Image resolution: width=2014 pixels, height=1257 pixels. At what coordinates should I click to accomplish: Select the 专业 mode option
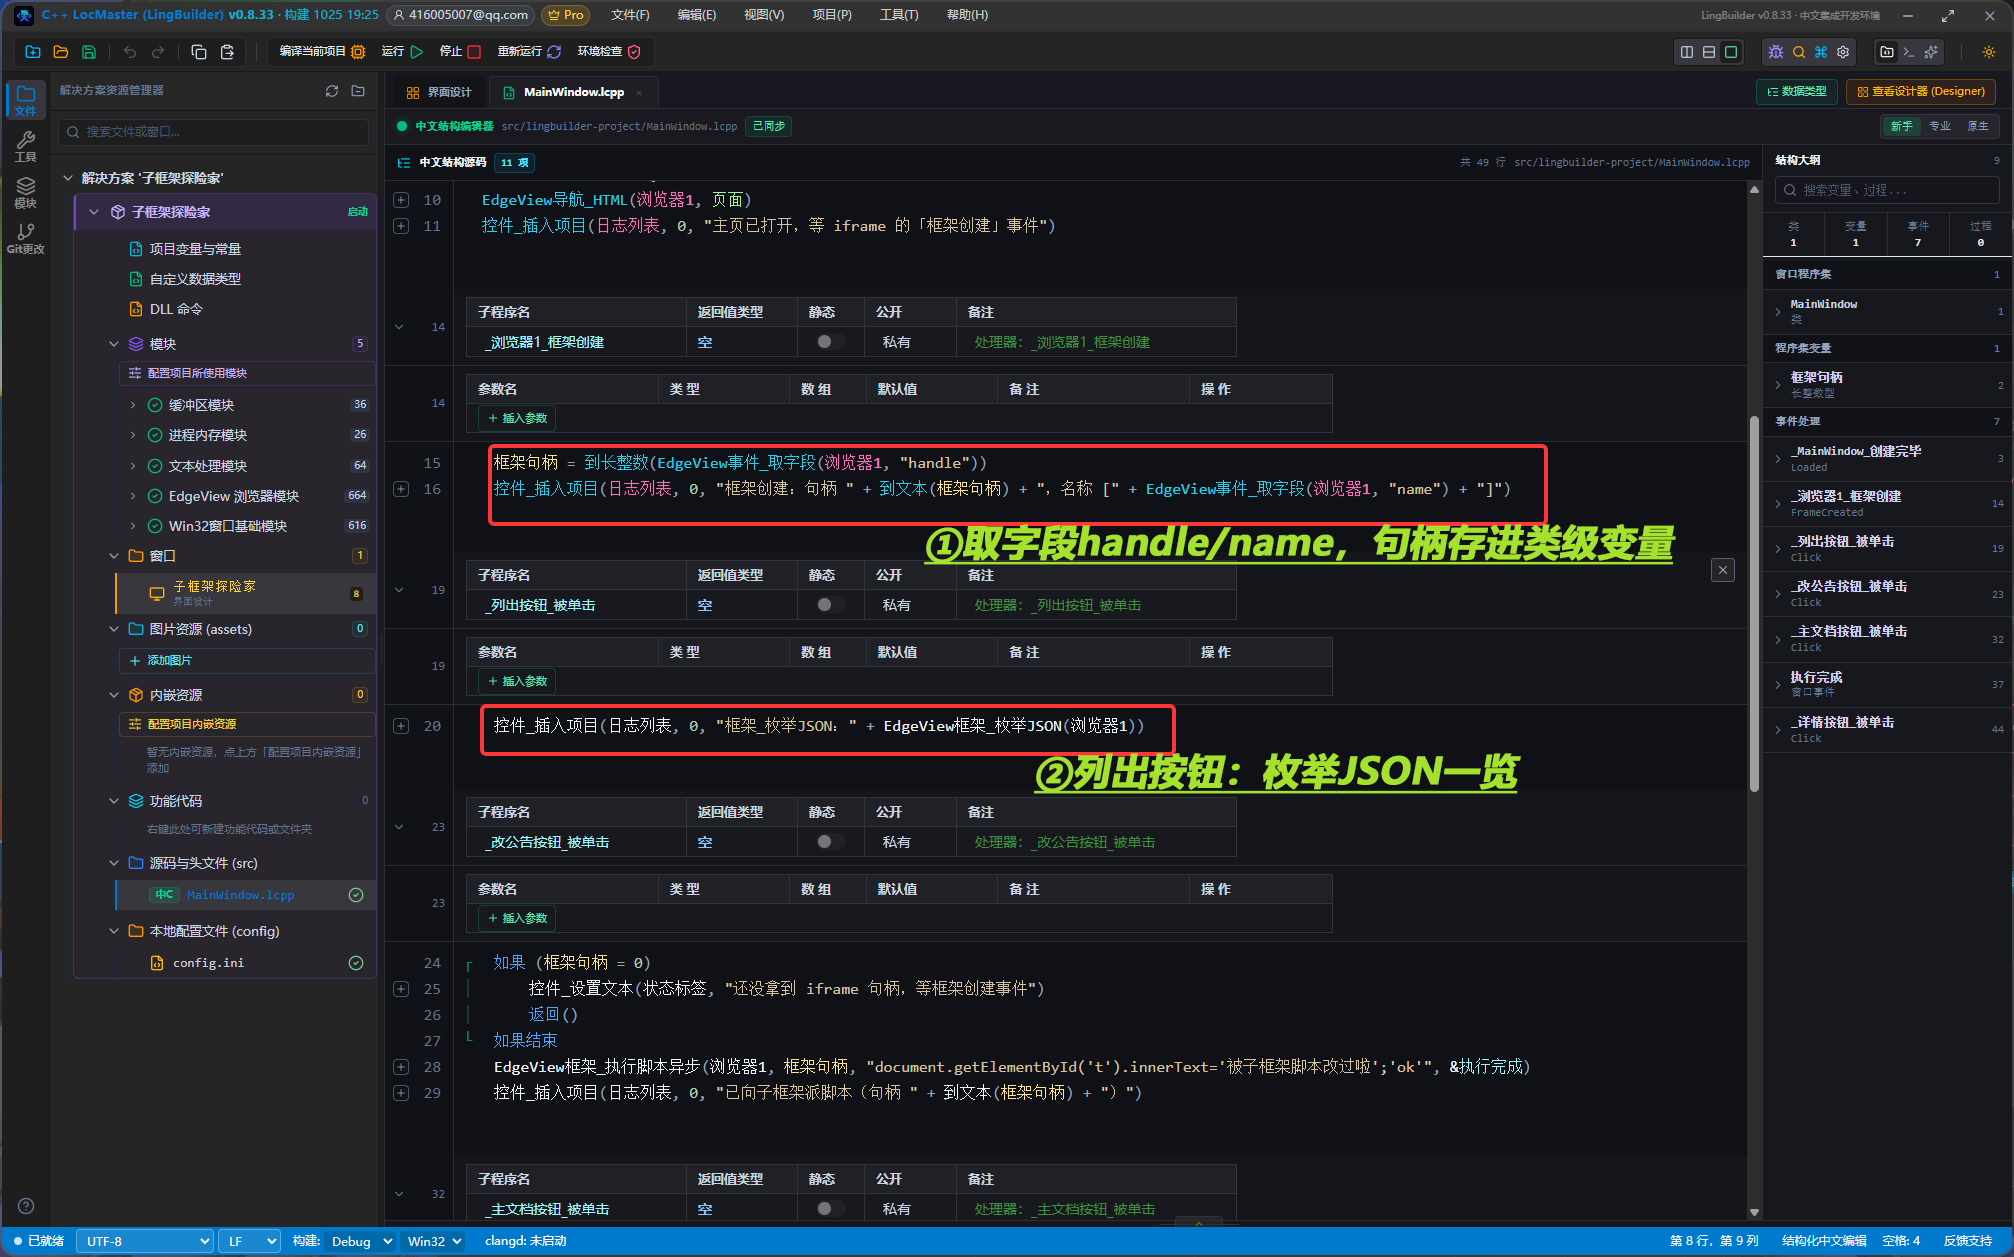pos(1940,126)
